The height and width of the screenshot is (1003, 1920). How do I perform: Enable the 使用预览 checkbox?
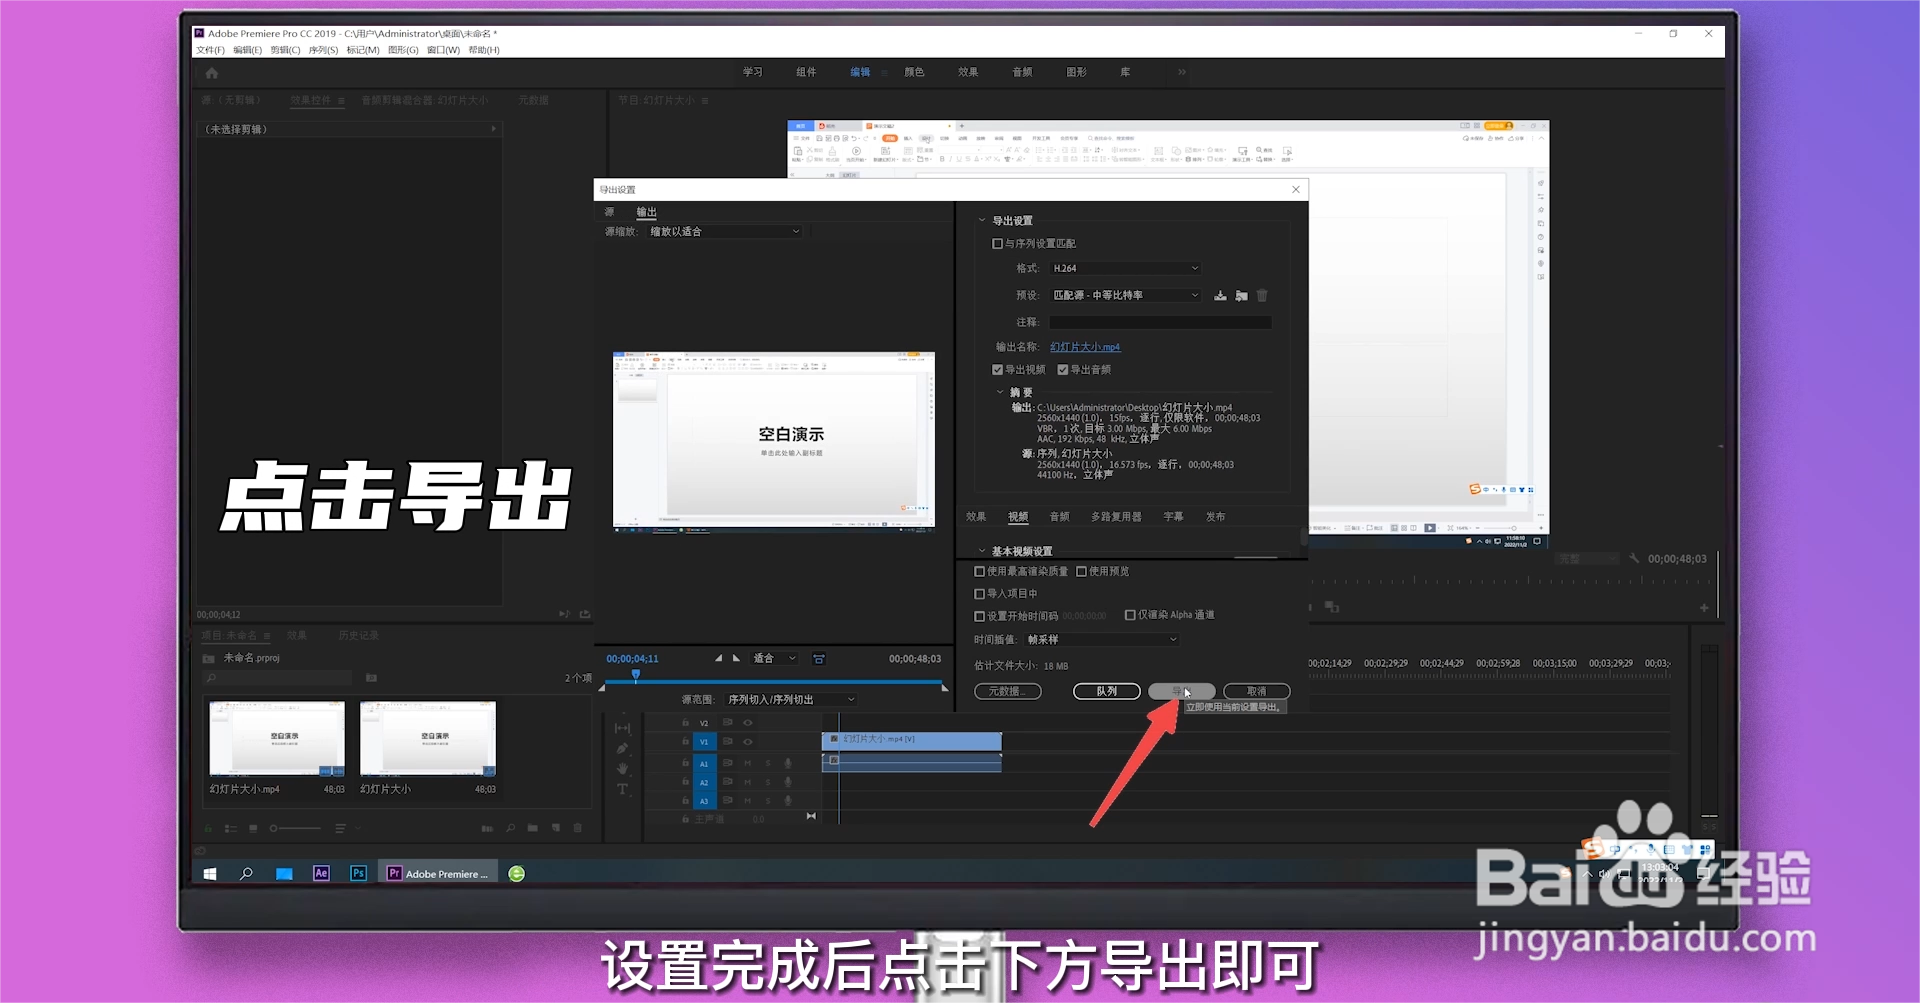tap(1081, 571)
